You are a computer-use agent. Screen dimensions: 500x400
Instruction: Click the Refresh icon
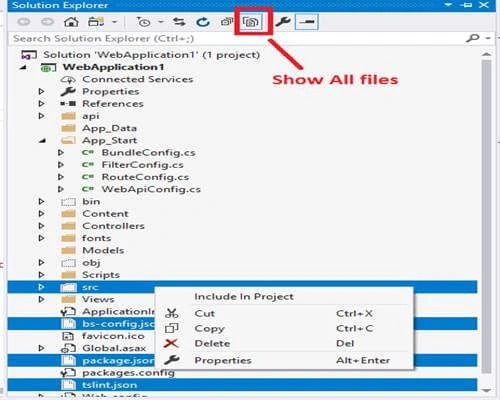[x=203, y=22]
